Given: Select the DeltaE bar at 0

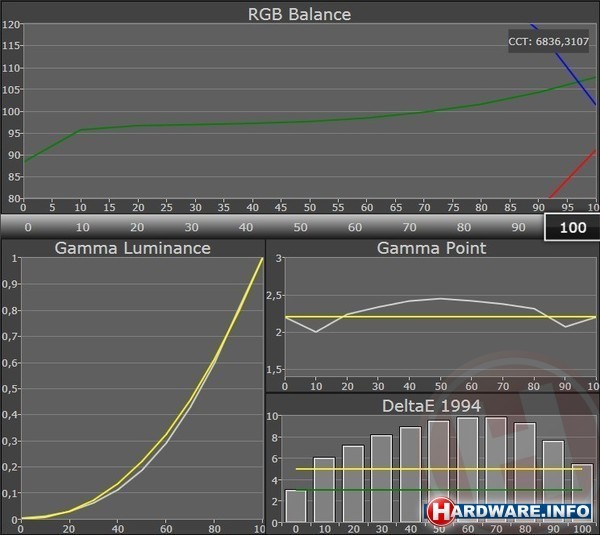Looking at the screenshot, I should point(296,506).
